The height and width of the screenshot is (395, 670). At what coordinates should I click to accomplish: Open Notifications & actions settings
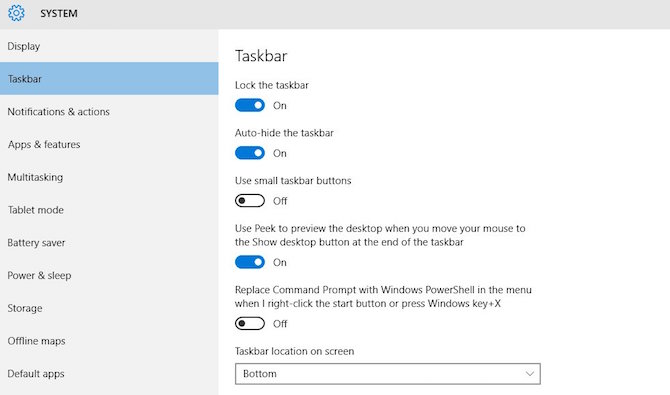point(109,112)
